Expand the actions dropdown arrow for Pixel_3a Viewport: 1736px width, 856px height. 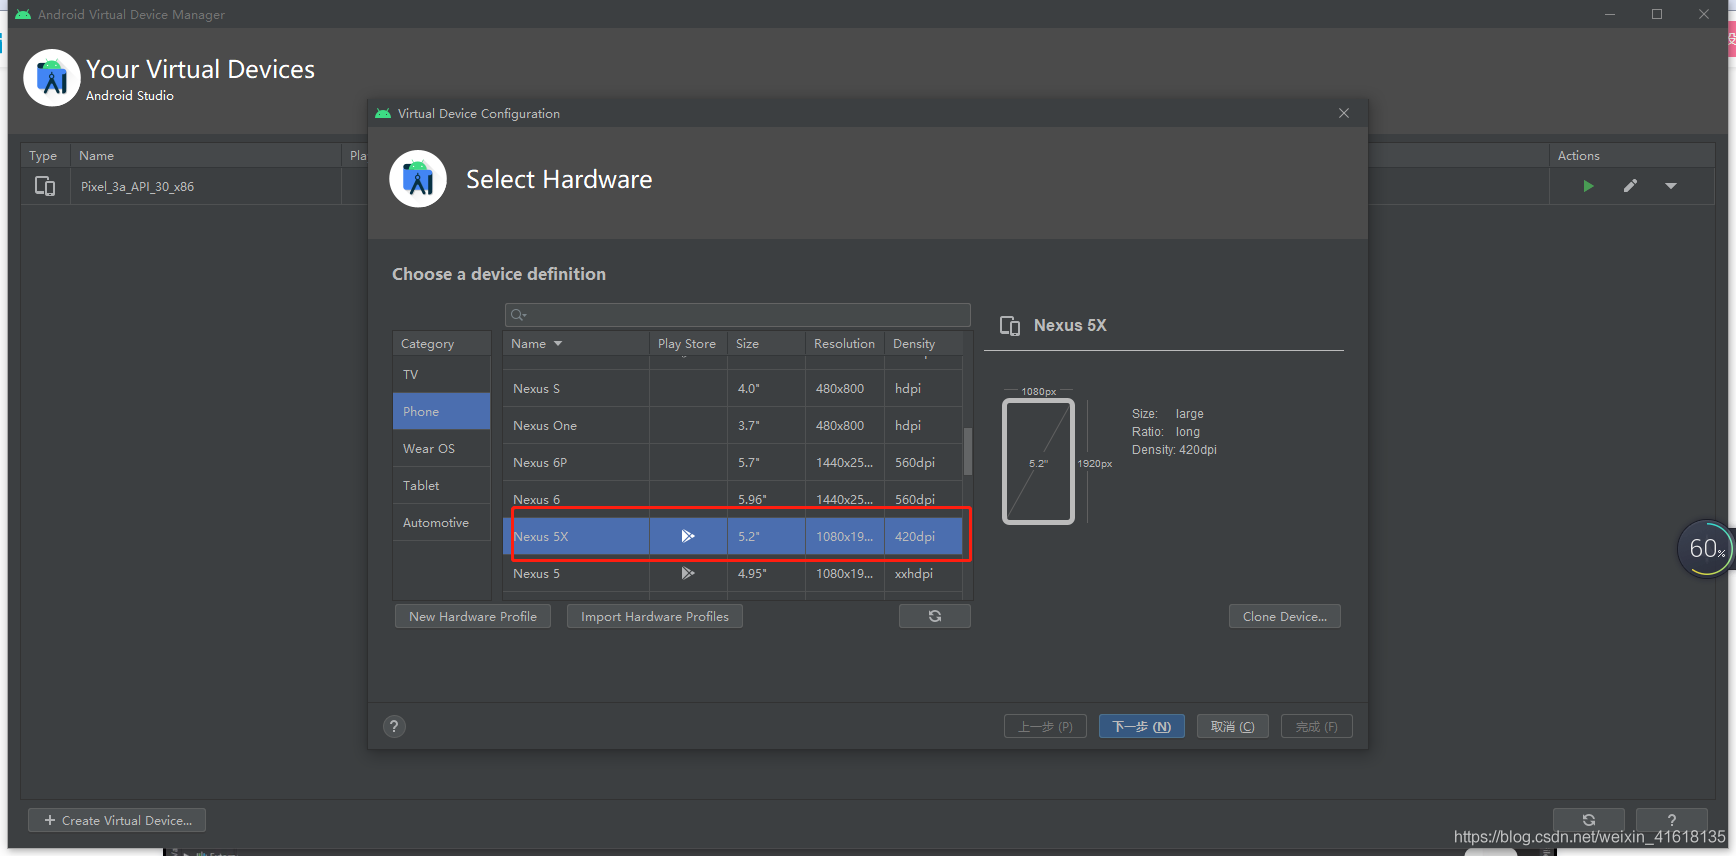point(1671,186)
